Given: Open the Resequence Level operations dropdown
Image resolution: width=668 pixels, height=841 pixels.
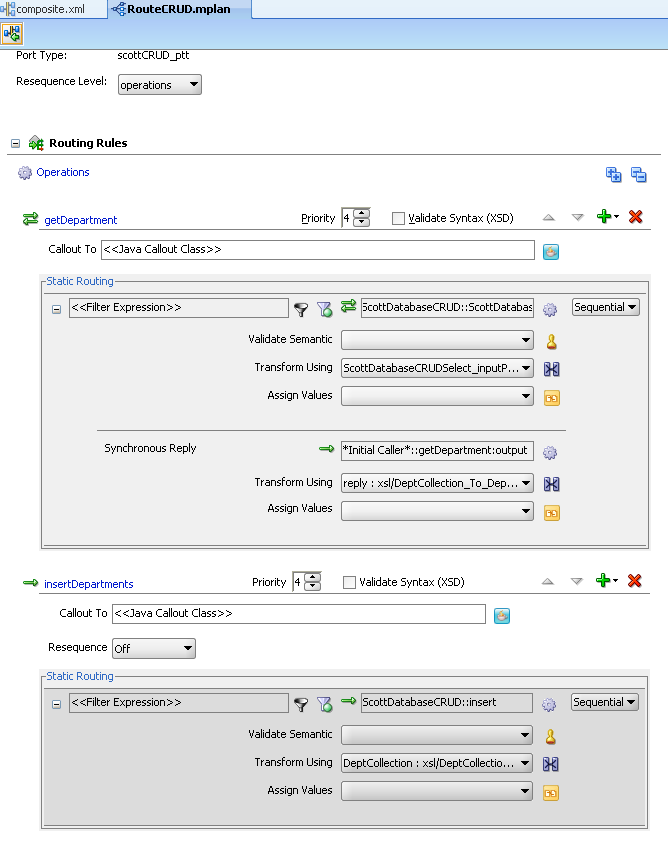Looking at the screenshot, I should [x=192, y=84].
